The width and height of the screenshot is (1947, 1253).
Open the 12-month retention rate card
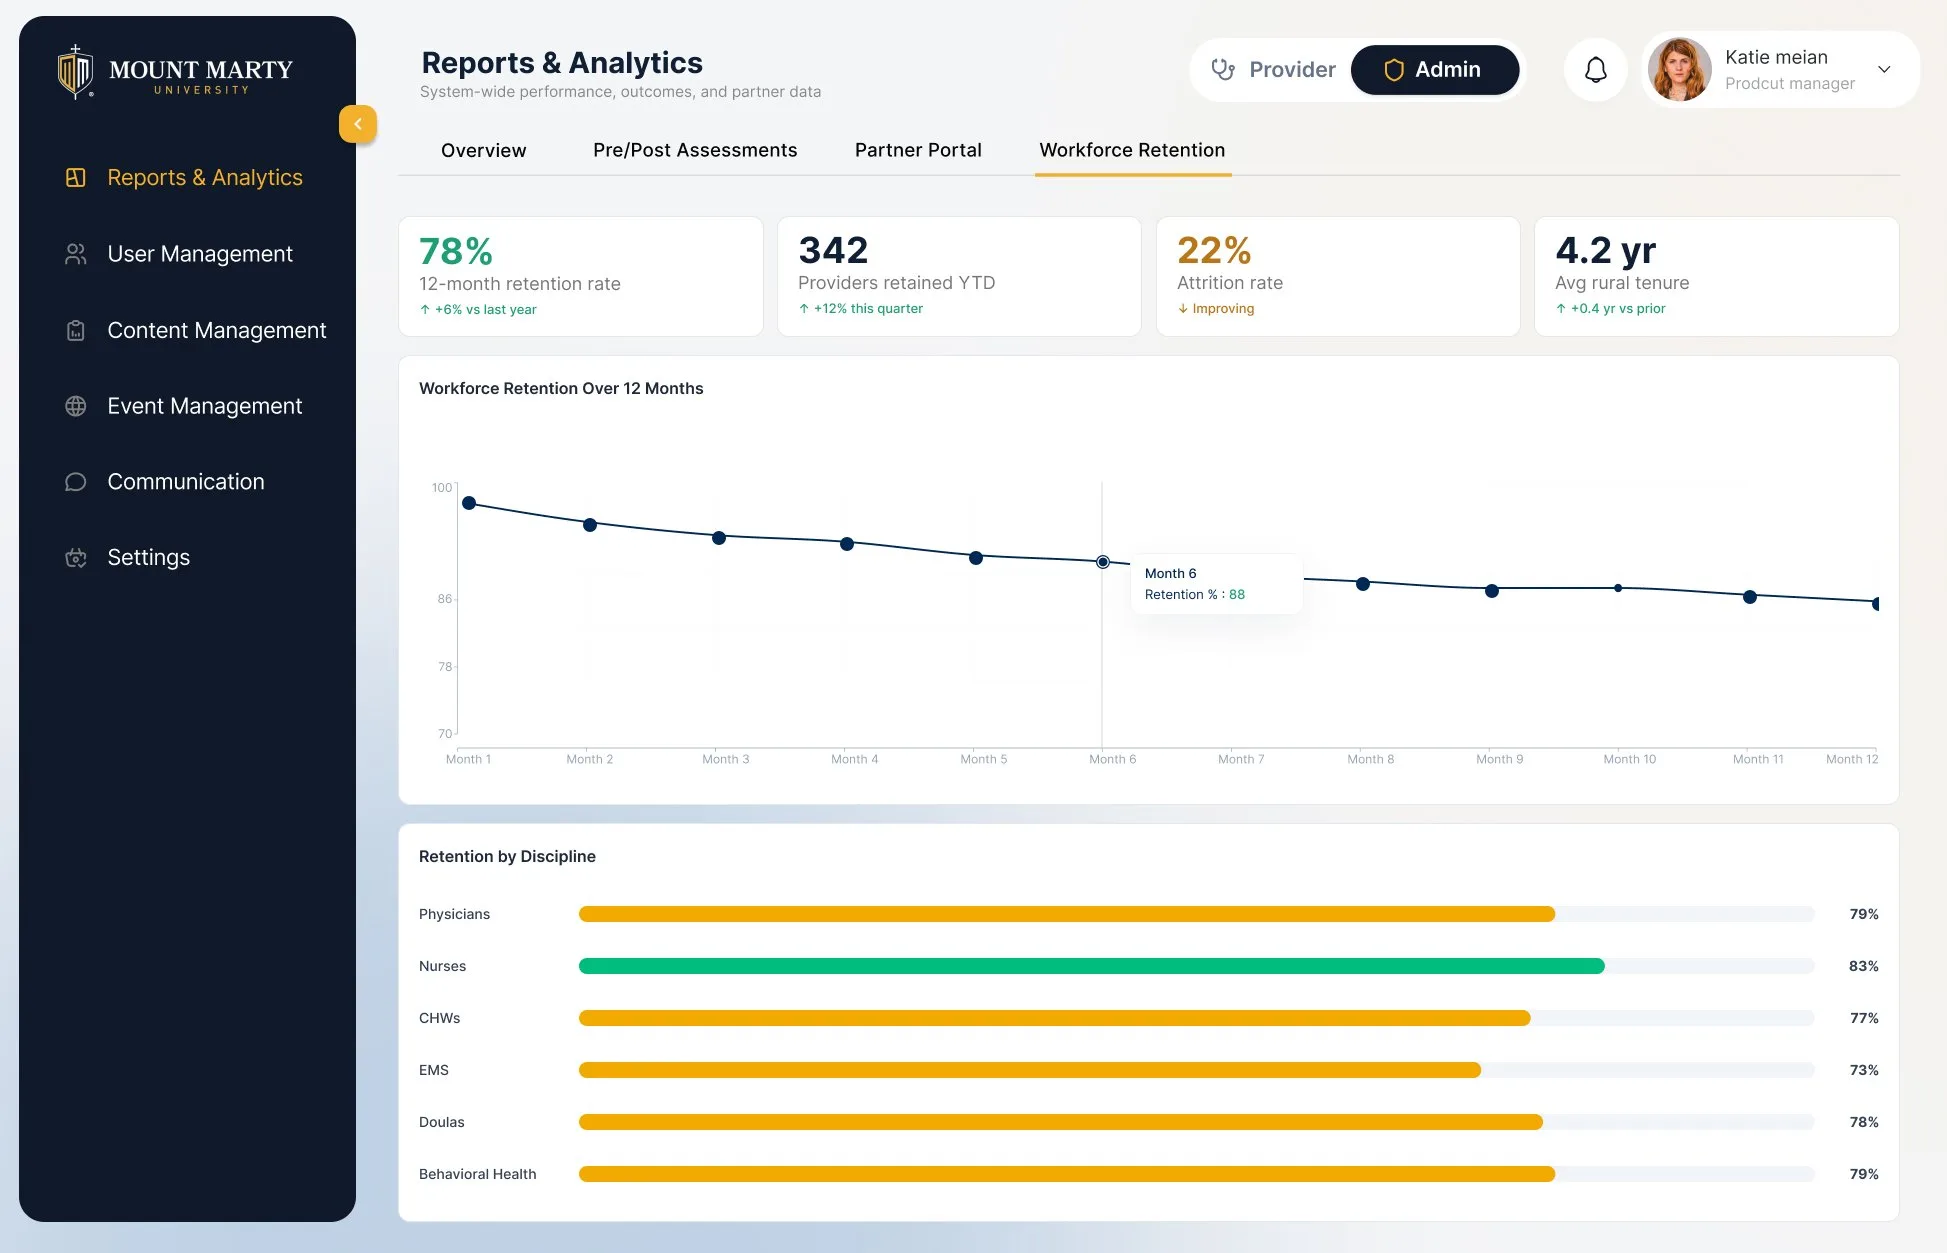[x=580, y=277]
